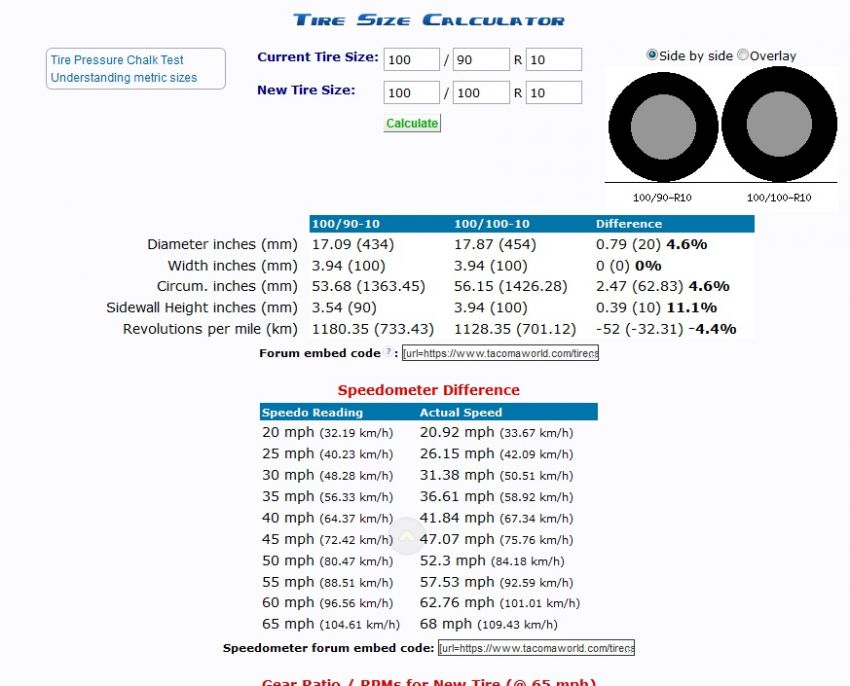This screenshot has width=850, height=686.
Task: Click the Diameter inches (mm) row label
Action: click(222, 245)
